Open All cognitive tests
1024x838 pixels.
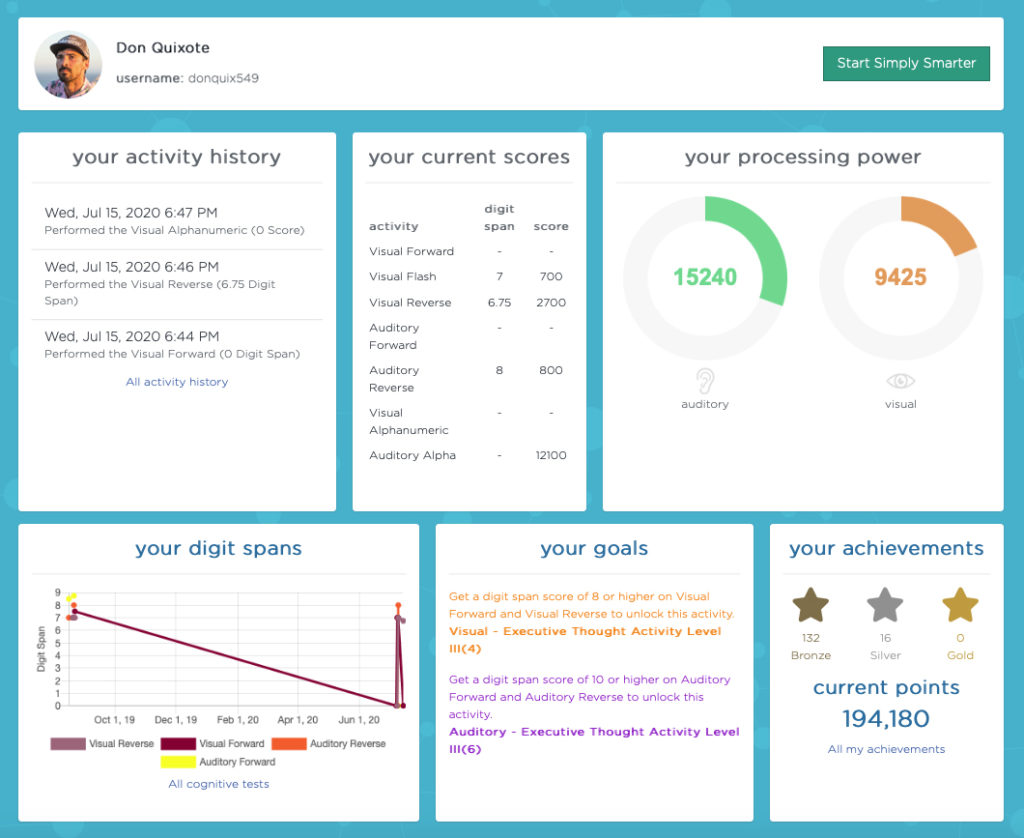pos(218,784)
